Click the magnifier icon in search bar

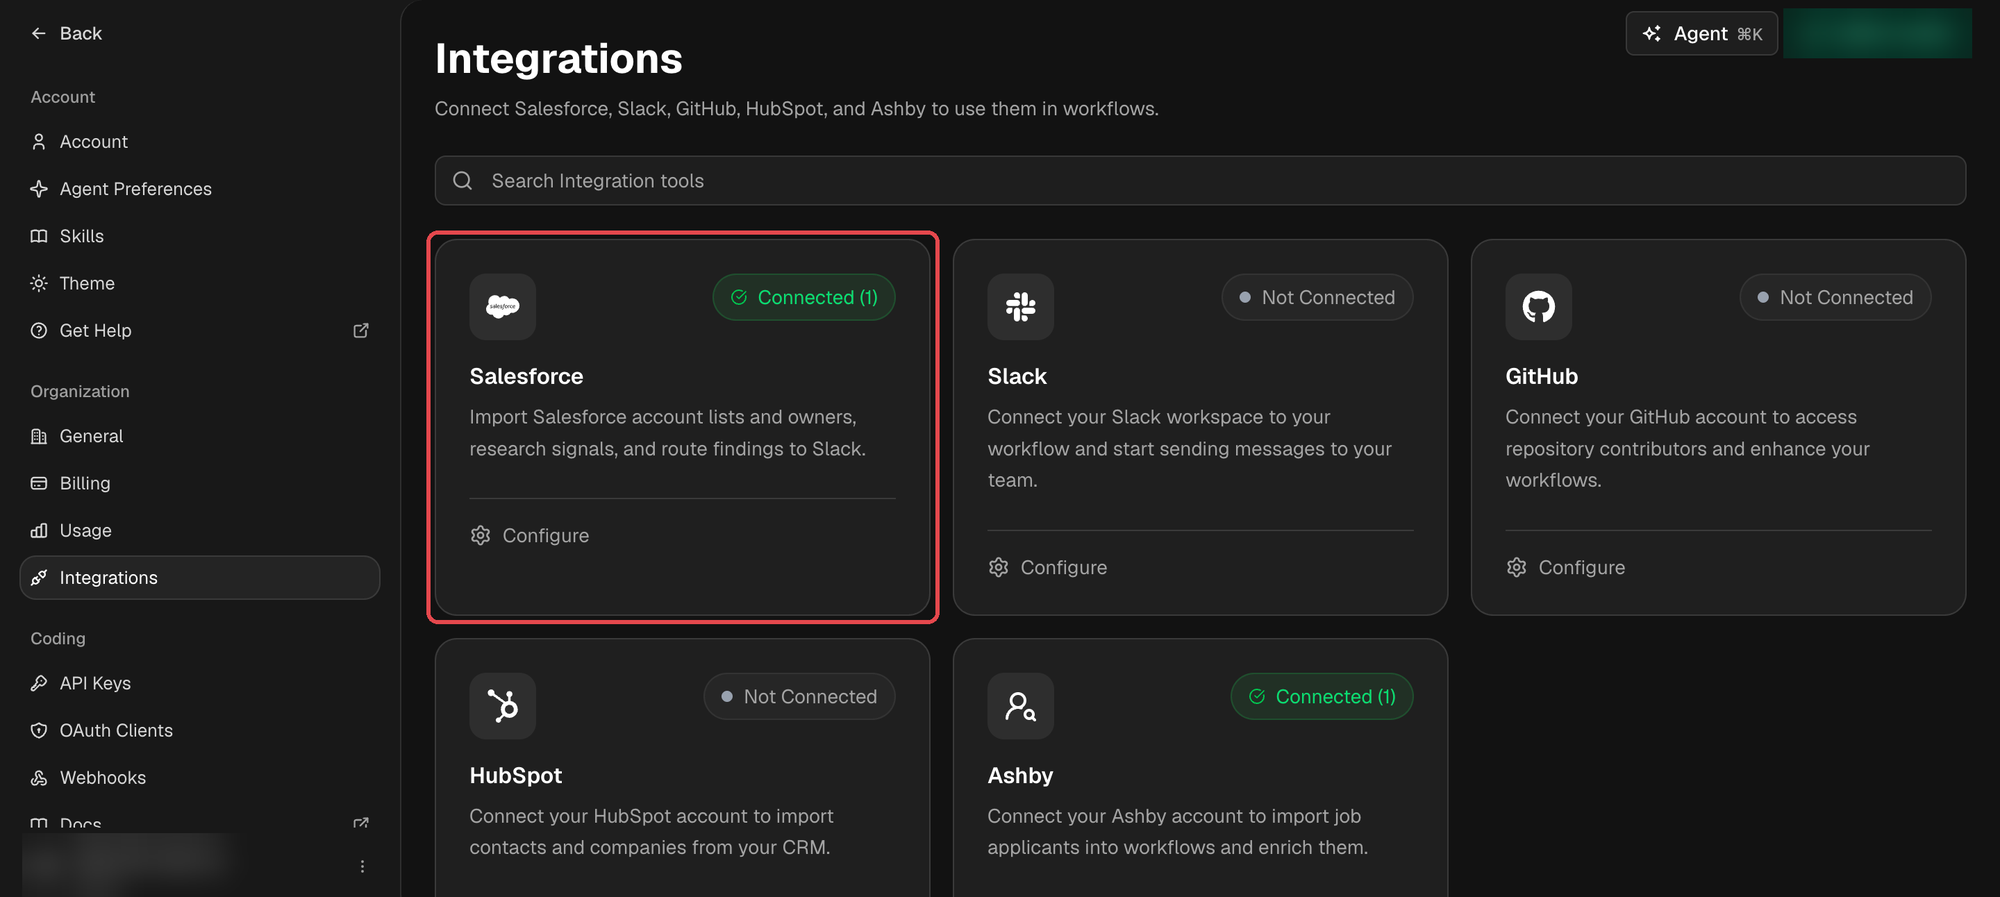tap(463, 181)
